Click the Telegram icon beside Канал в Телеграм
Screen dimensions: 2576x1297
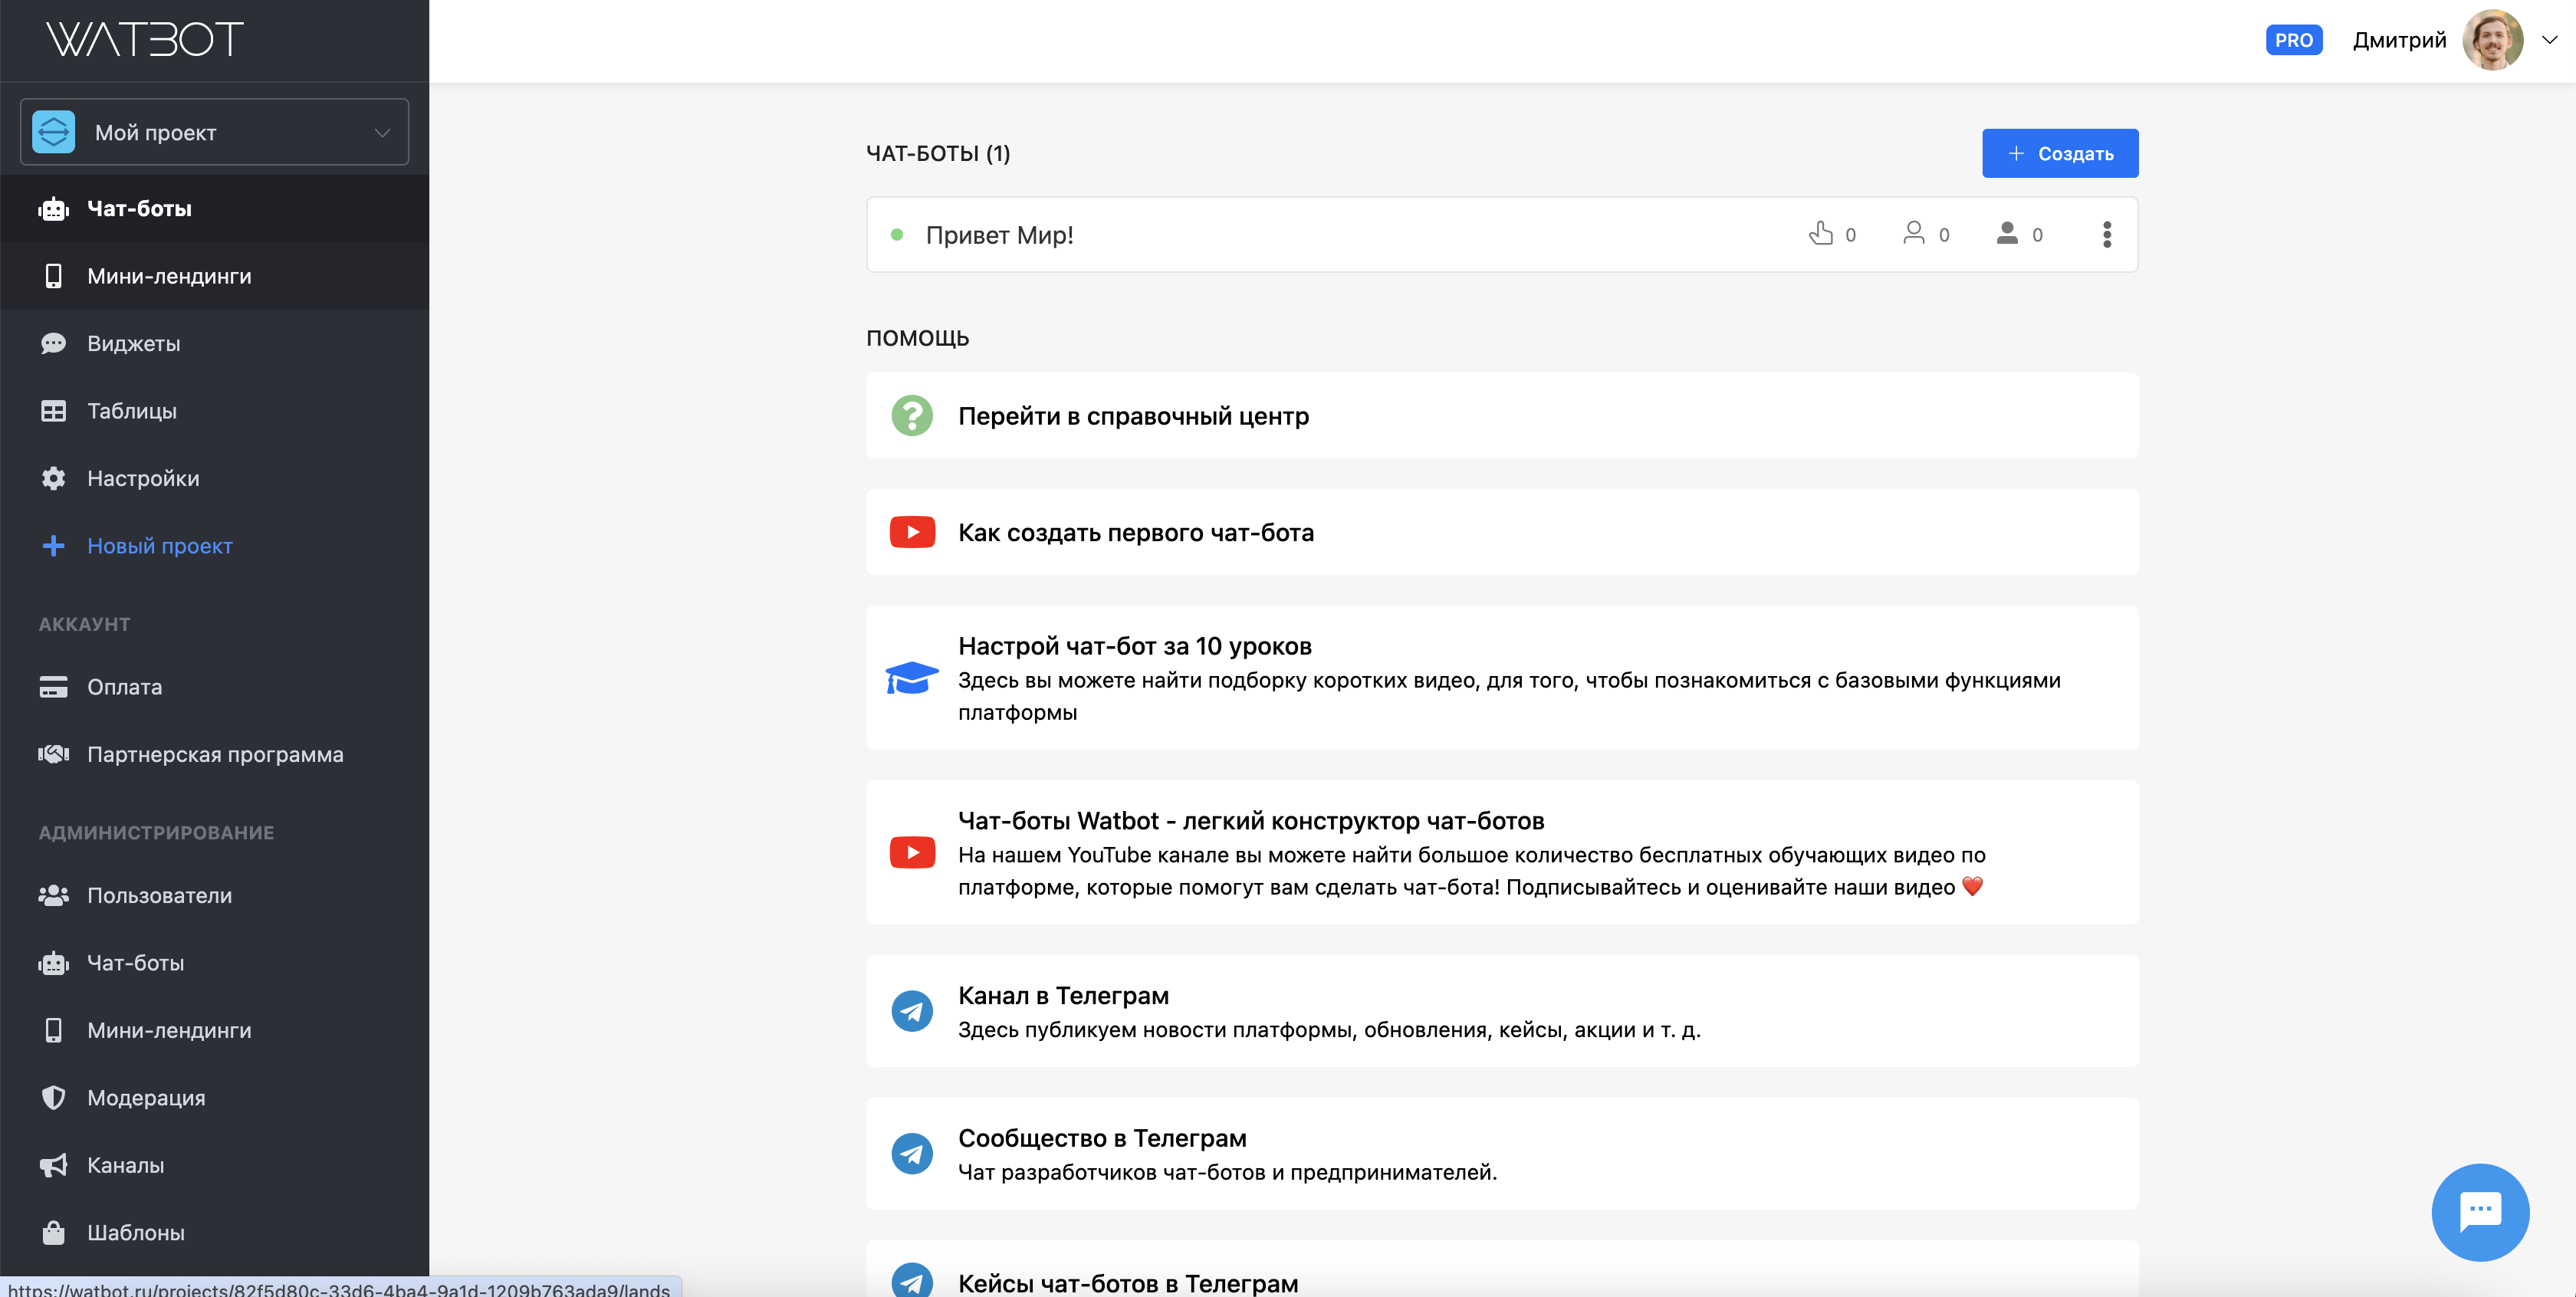911,1011
